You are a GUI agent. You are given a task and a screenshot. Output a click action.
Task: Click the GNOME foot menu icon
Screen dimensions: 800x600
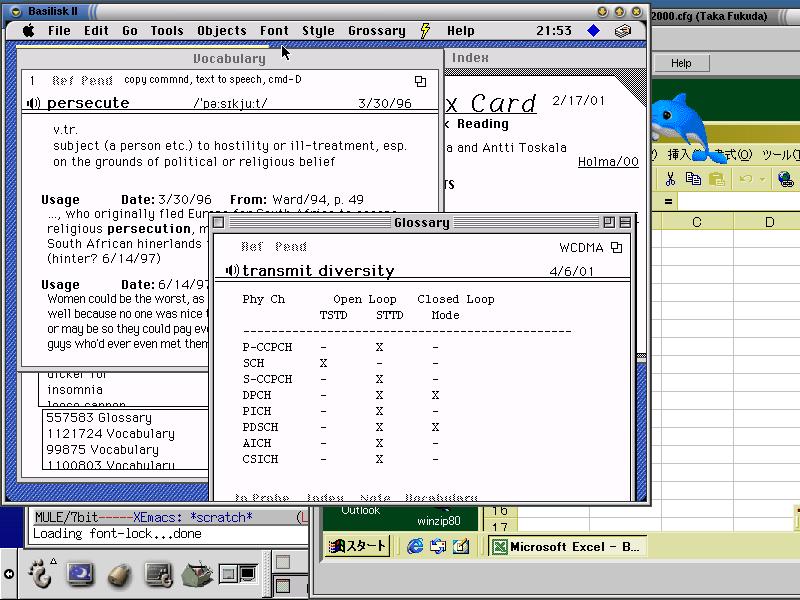pyautogui.click(x=40, y=574)
